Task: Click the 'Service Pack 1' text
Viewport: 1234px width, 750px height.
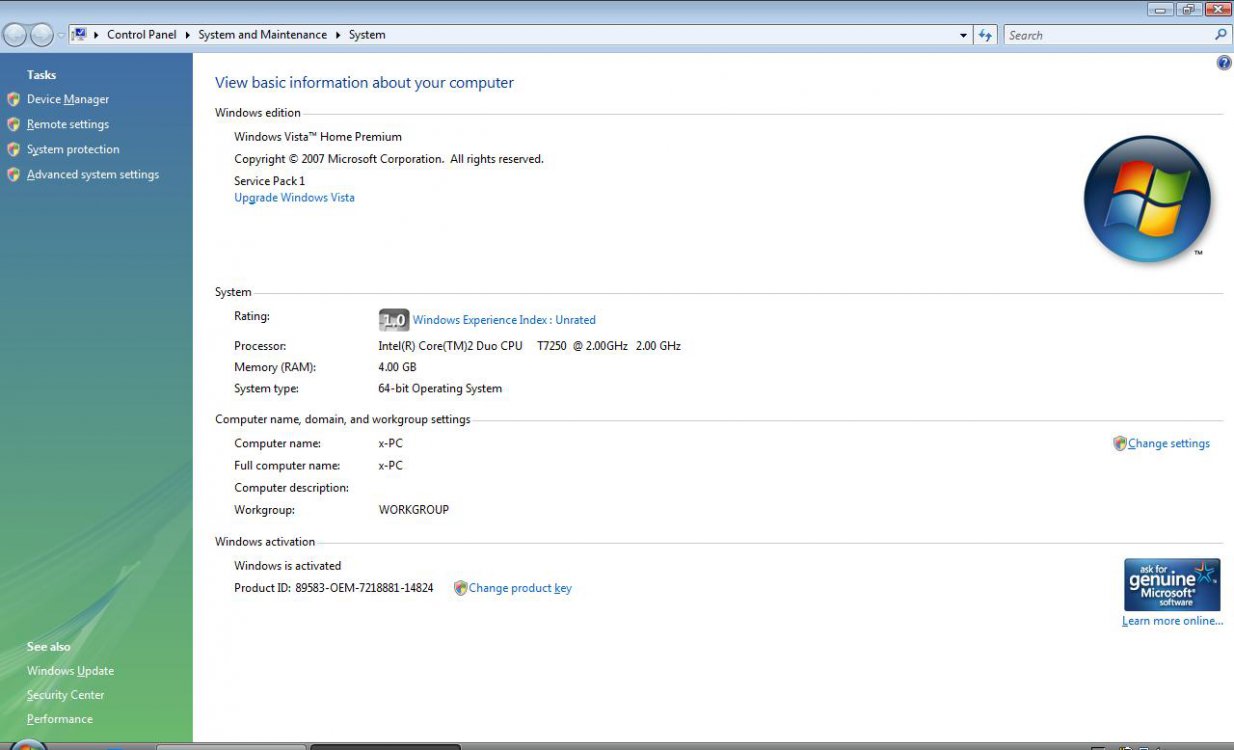Action: click(x=270, y=181)
